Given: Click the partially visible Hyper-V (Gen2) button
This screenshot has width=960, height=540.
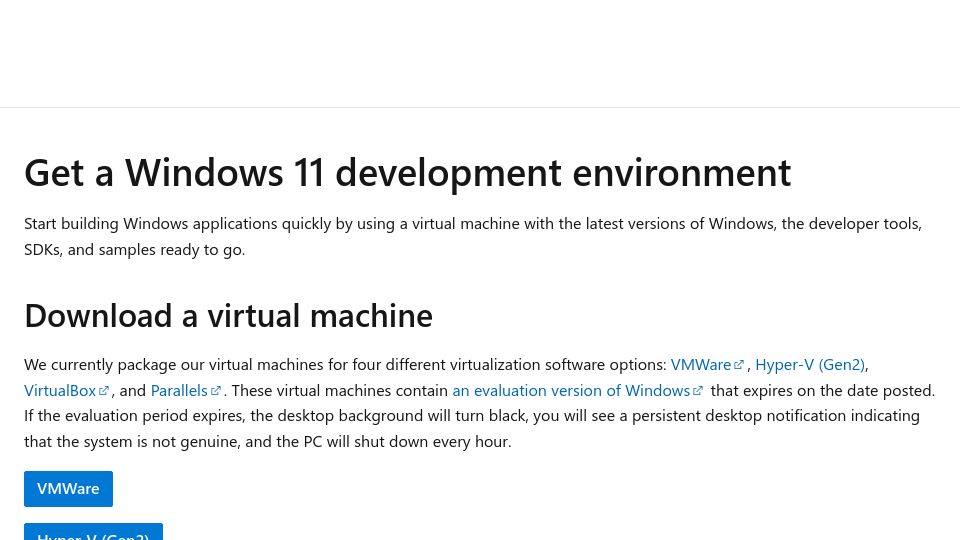Looking at the screenshot, I should coord(93,531).
